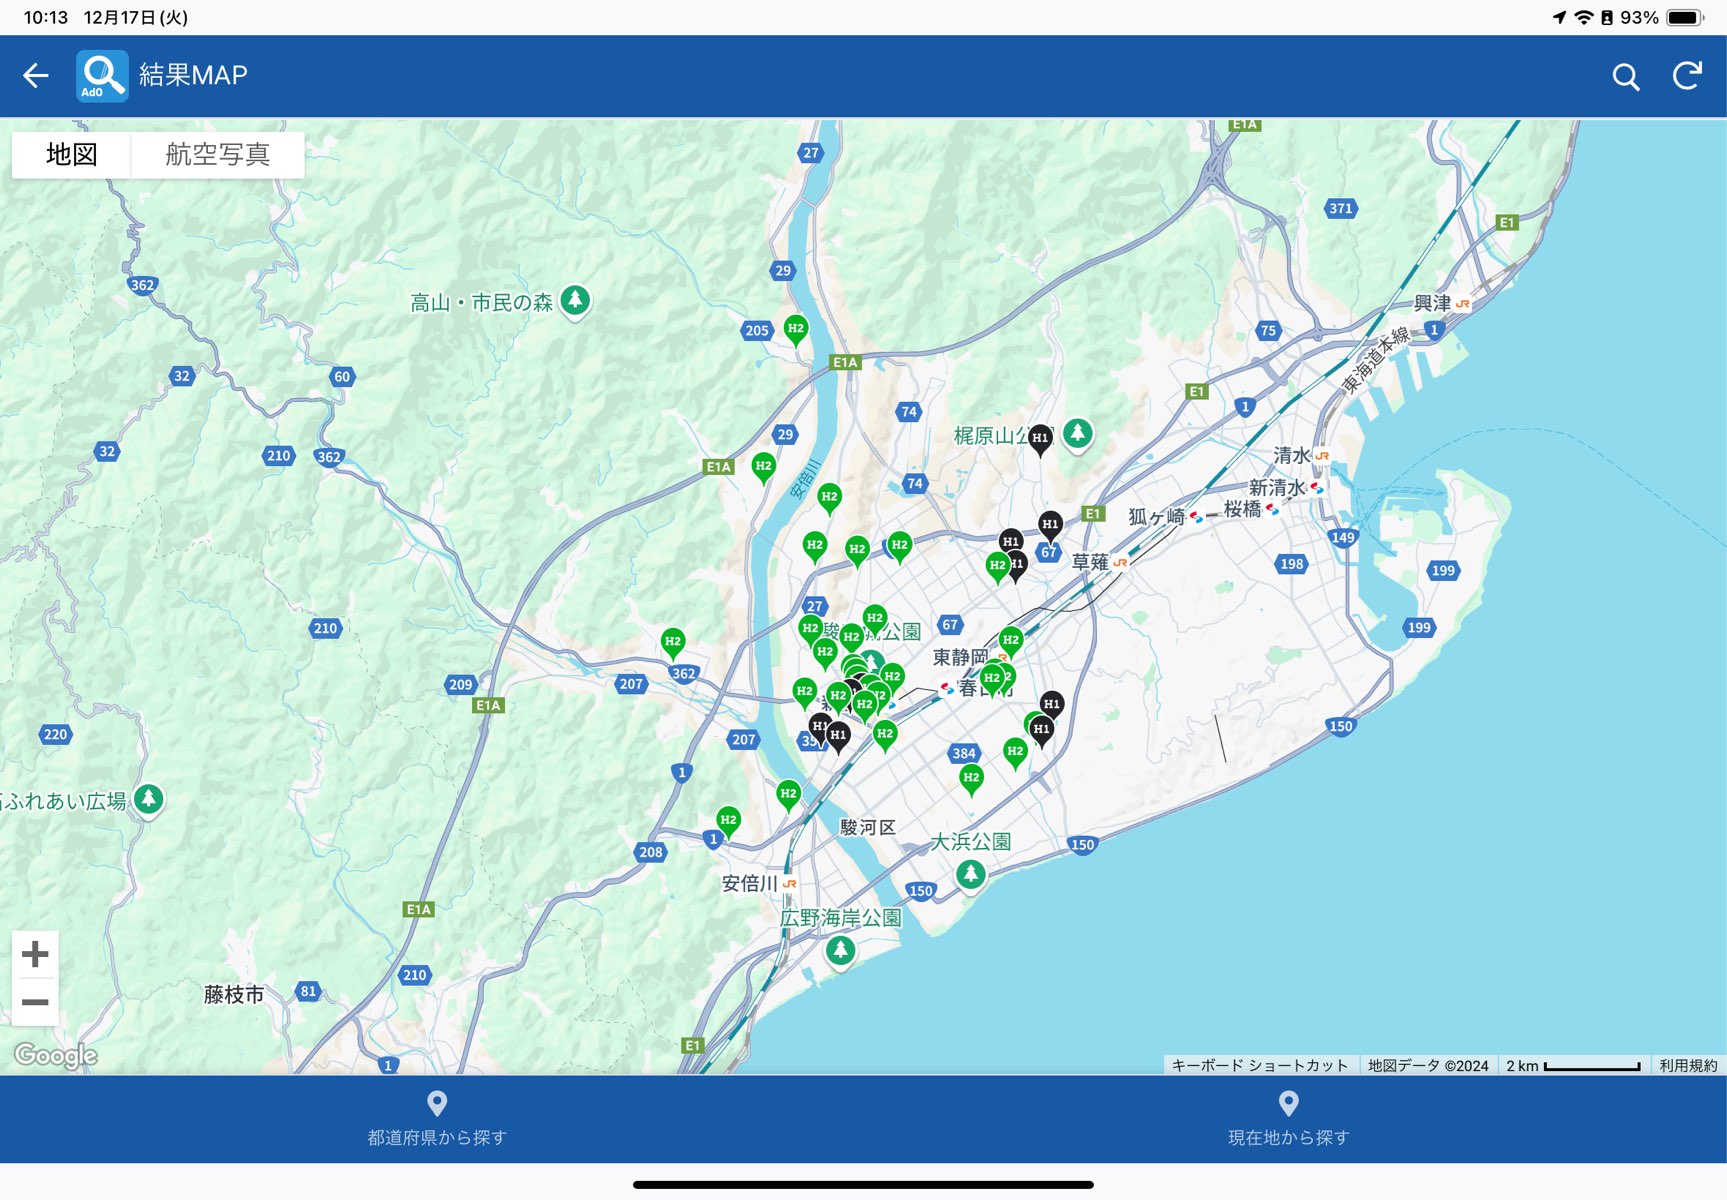This screenshot has width=1727, height=1200.
Task: Open 利用規約 terms link
Action: 1688,1066
